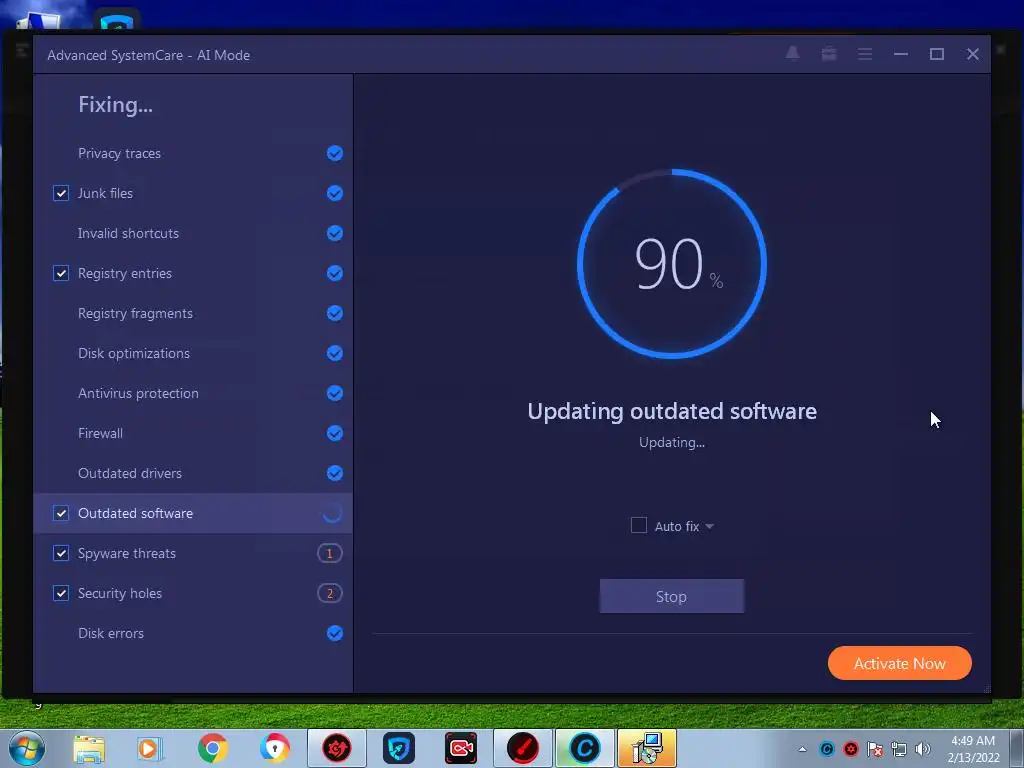Viewport: 1024px width, 768px height.
Task: Select the Outdated drivers item
Action: [193, 473]
